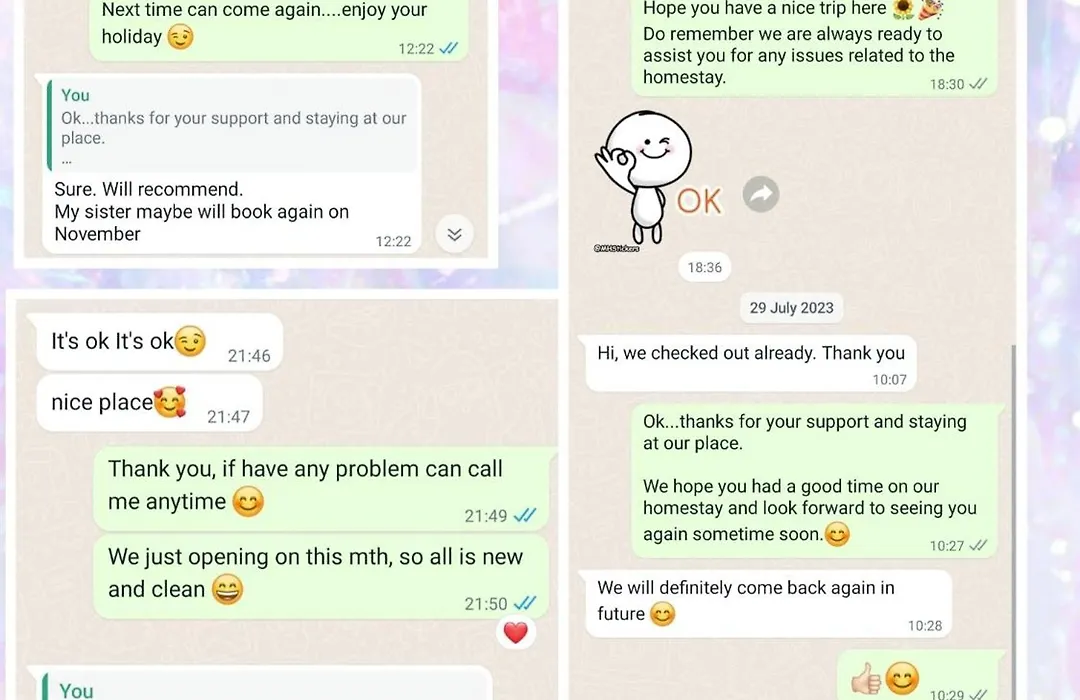
Task: Select 'We will definitely come back' message
Action: point(769,604)
